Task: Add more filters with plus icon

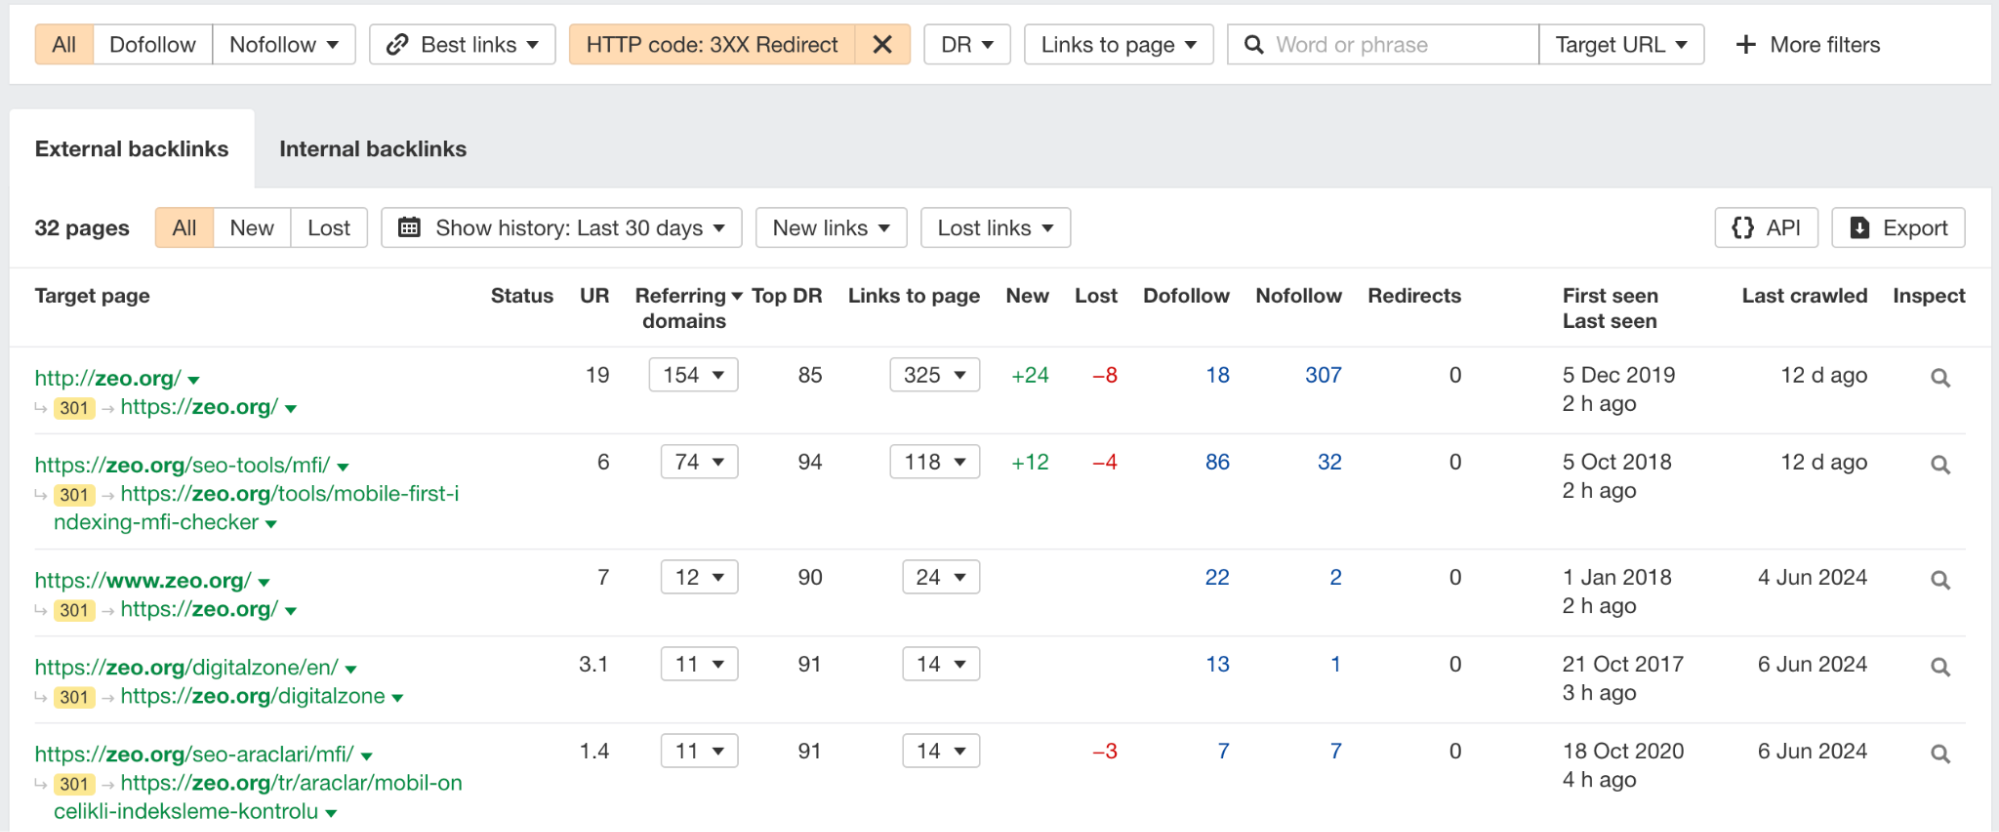Action: 1808,45
